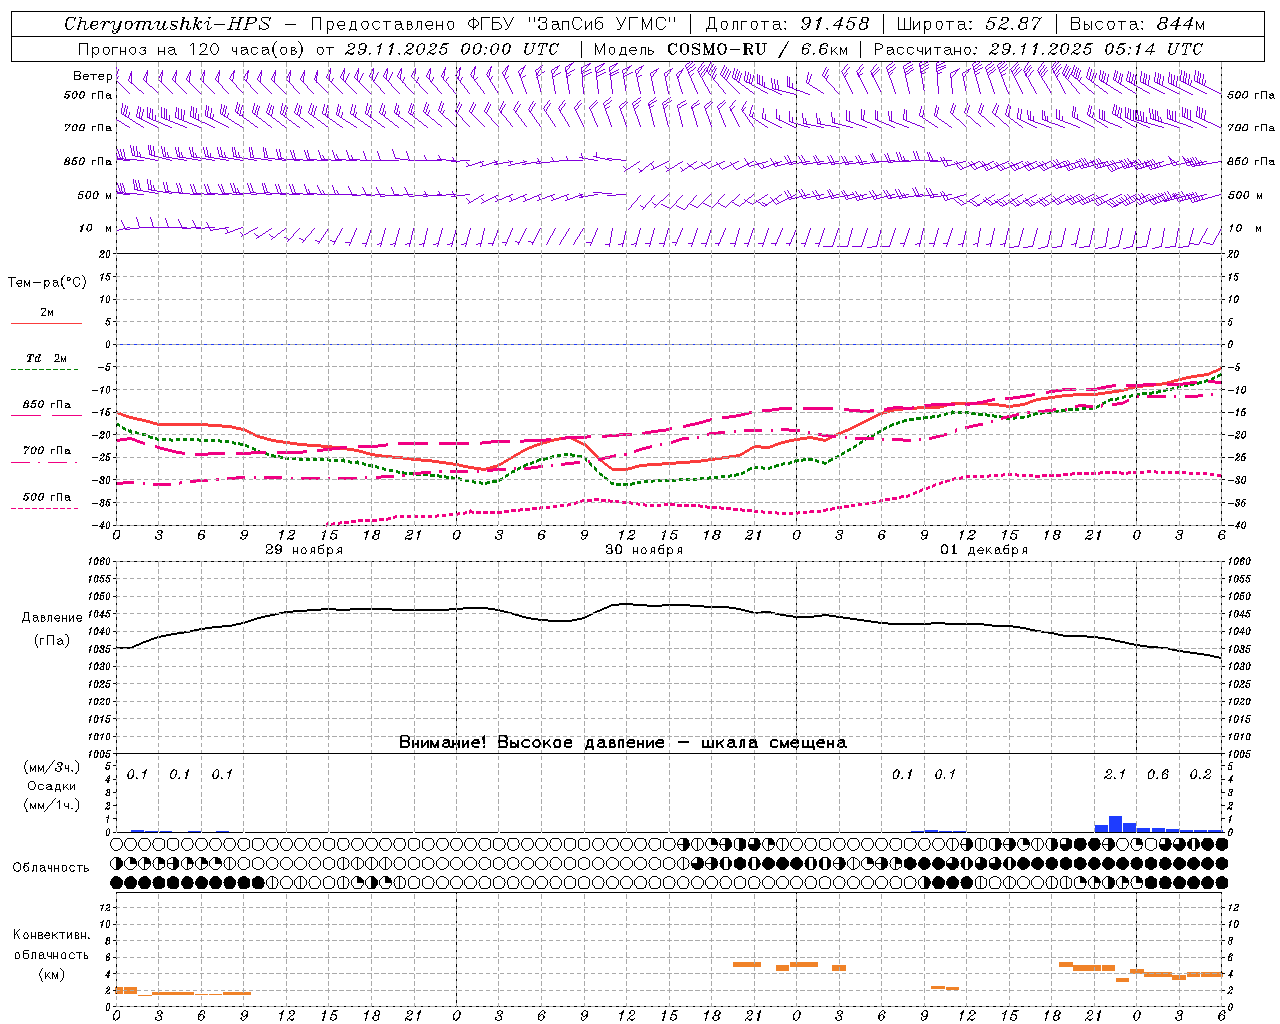Click the Давление pressure panel label
Screen dimensions: 1280x1024
click(x=52, y=618)
